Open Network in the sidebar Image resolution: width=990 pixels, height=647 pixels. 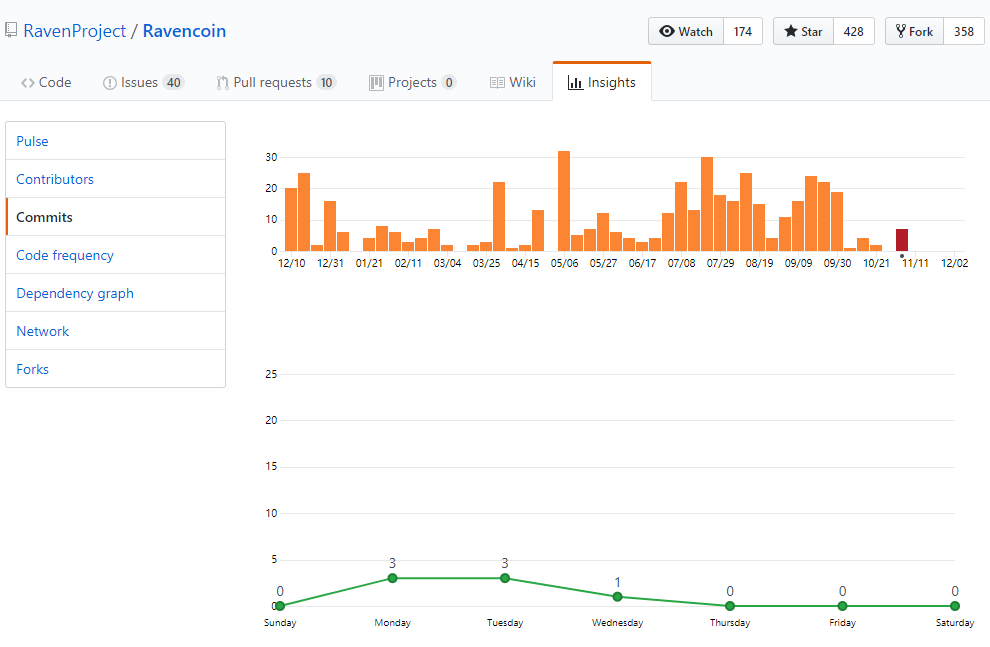(116, 331)
